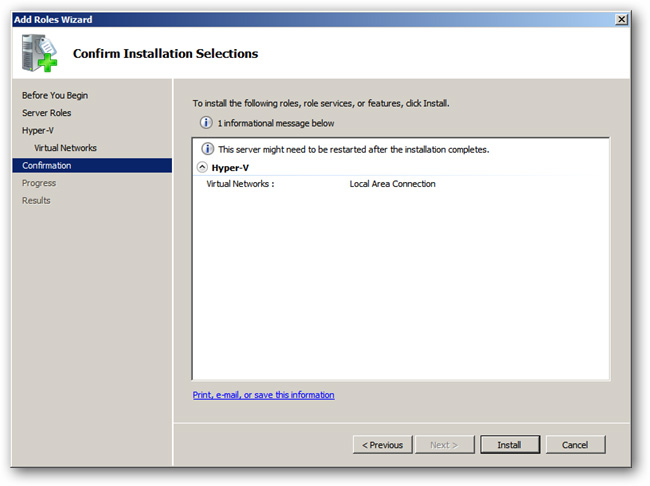The width and height of the screenshot is (650, 486).
Task: Click the Results step in sidebar
Action: (36, 200)
